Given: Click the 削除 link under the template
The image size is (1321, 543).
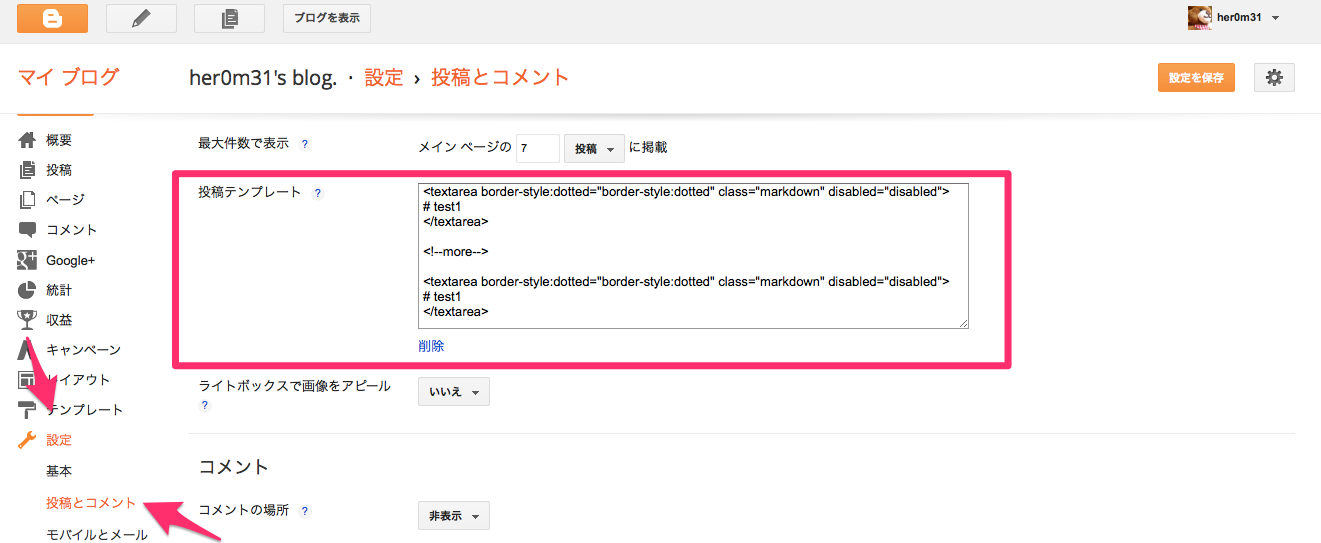Looking at the screenshot, I should point(431,346).
